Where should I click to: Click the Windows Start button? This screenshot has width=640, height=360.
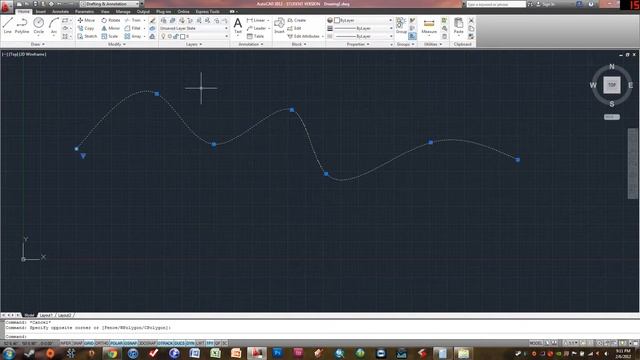9,353
